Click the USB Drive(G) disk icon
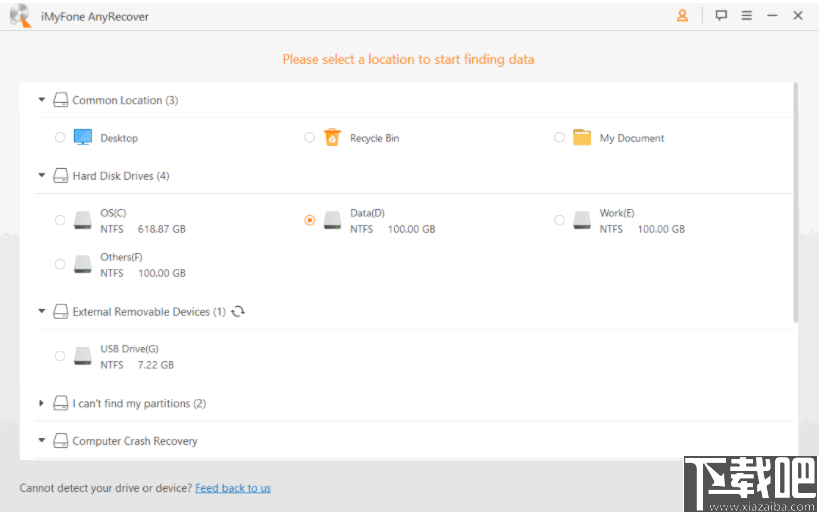 pos(83,357)
